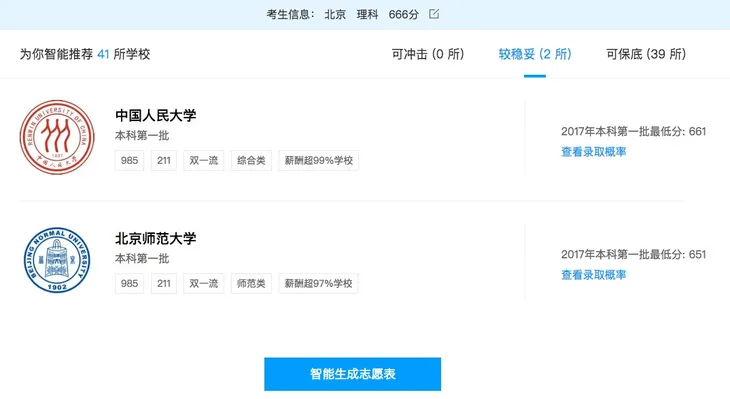This screenshot has height=399, width=730.
Task: Click 本科第一批 under 北京师范大学
Action: click(142, 258)
